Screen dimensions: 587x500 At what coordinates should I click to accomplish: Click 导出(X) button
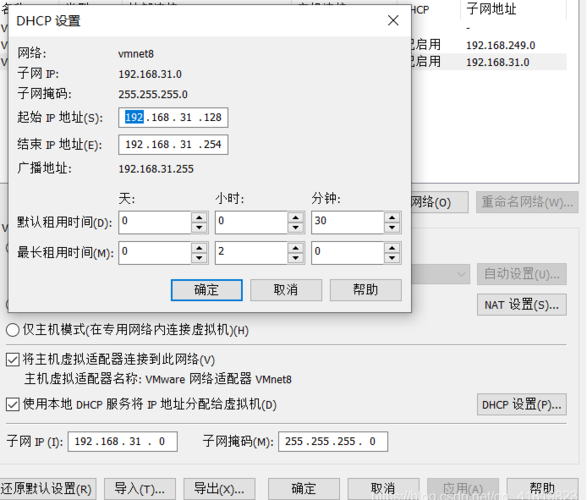[x=219, y=489]
